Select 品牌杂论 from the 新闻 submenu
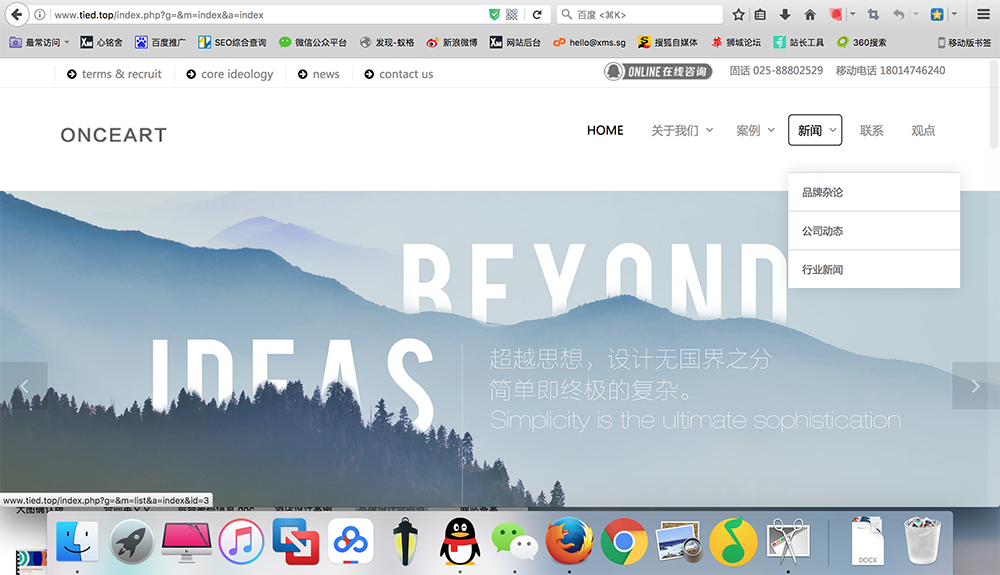This screenshot has height=575, width=1000. pos(823,192)
